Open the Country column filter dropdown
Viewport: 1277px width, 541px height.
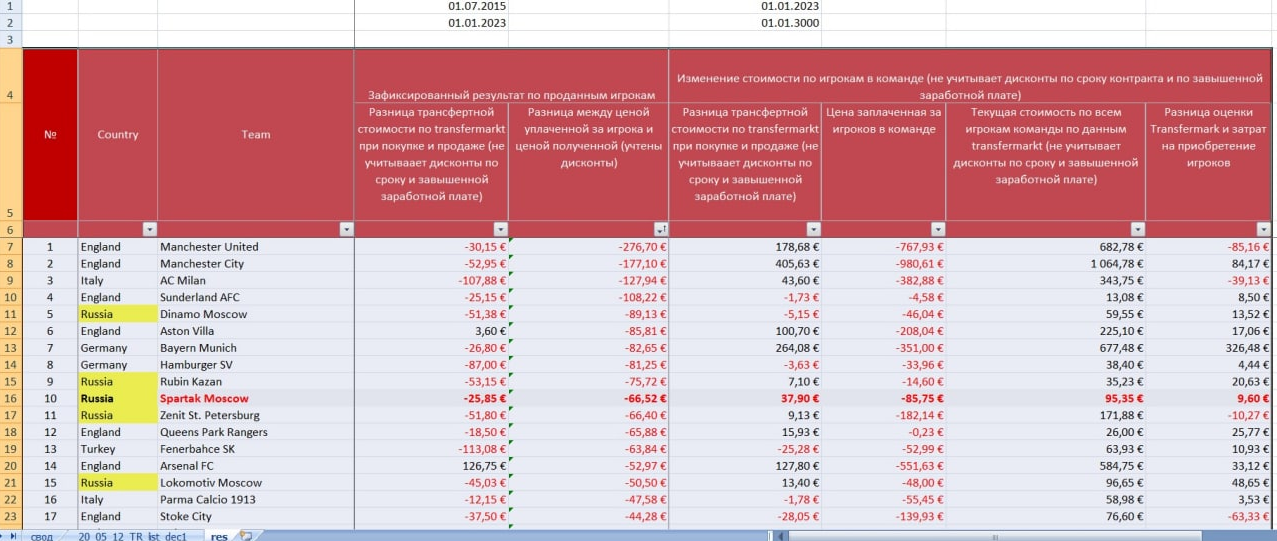click(149, 228)
